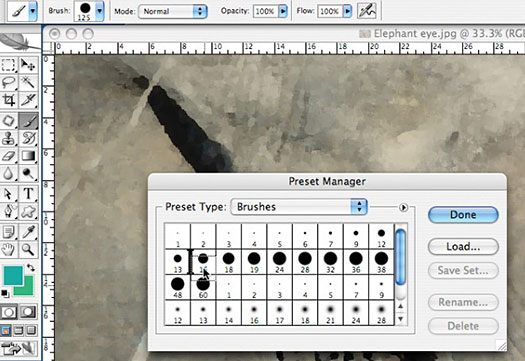Image resolution: width=525 pixels, height=361 pixels.
Task: Click the Save Set... button
Action: (463, 270)
